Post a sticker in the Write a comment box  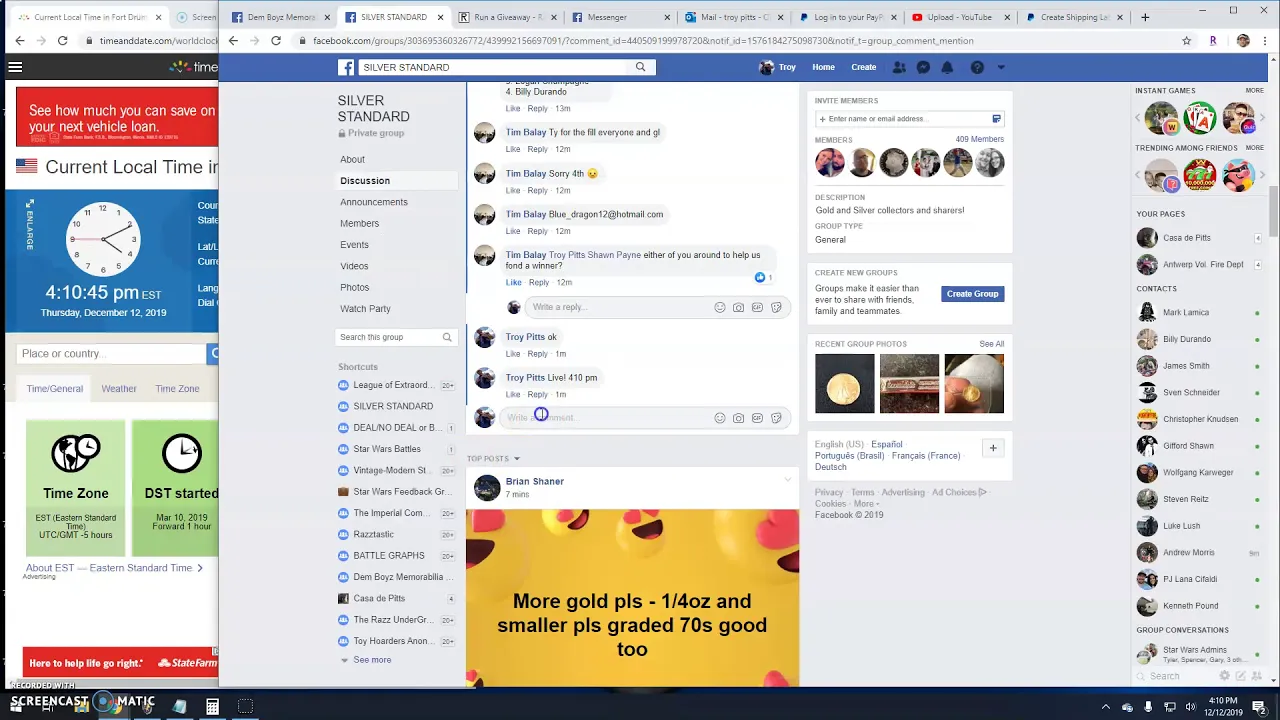coord(776,418)
